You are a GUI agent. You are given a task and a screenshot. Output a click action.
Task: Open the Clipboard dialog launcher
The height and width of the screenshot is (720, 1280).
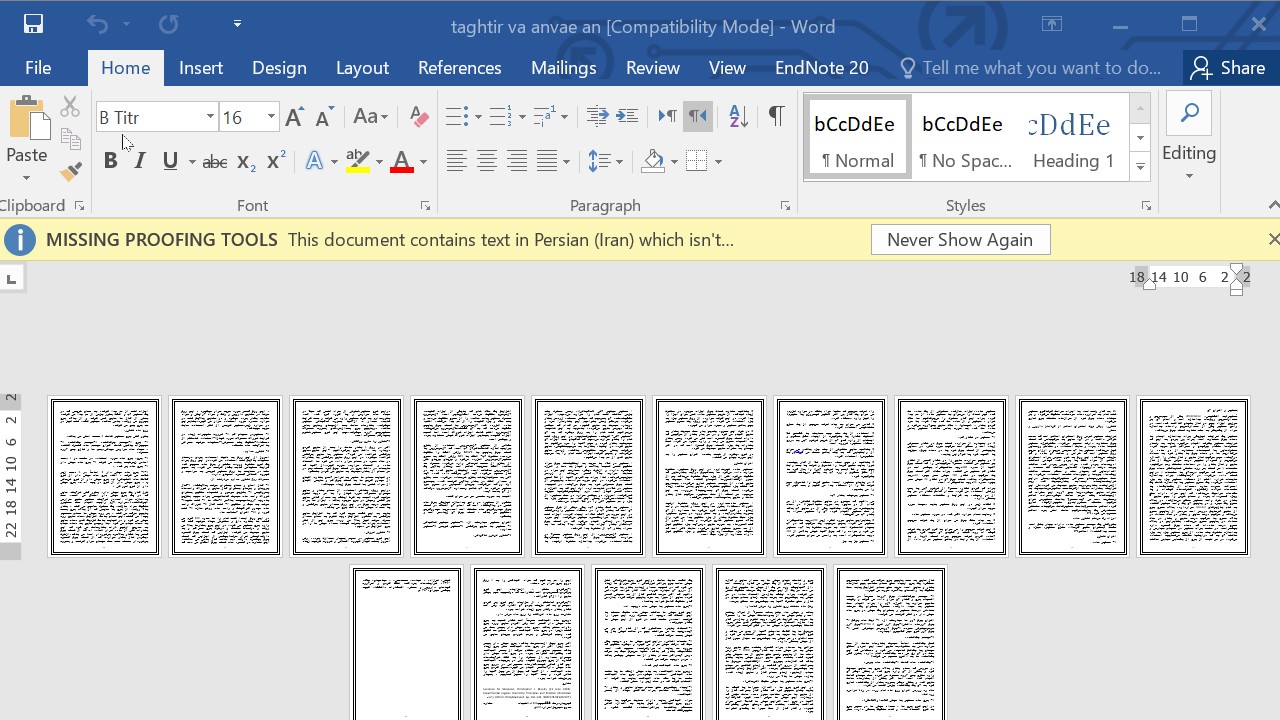point(79,206)
